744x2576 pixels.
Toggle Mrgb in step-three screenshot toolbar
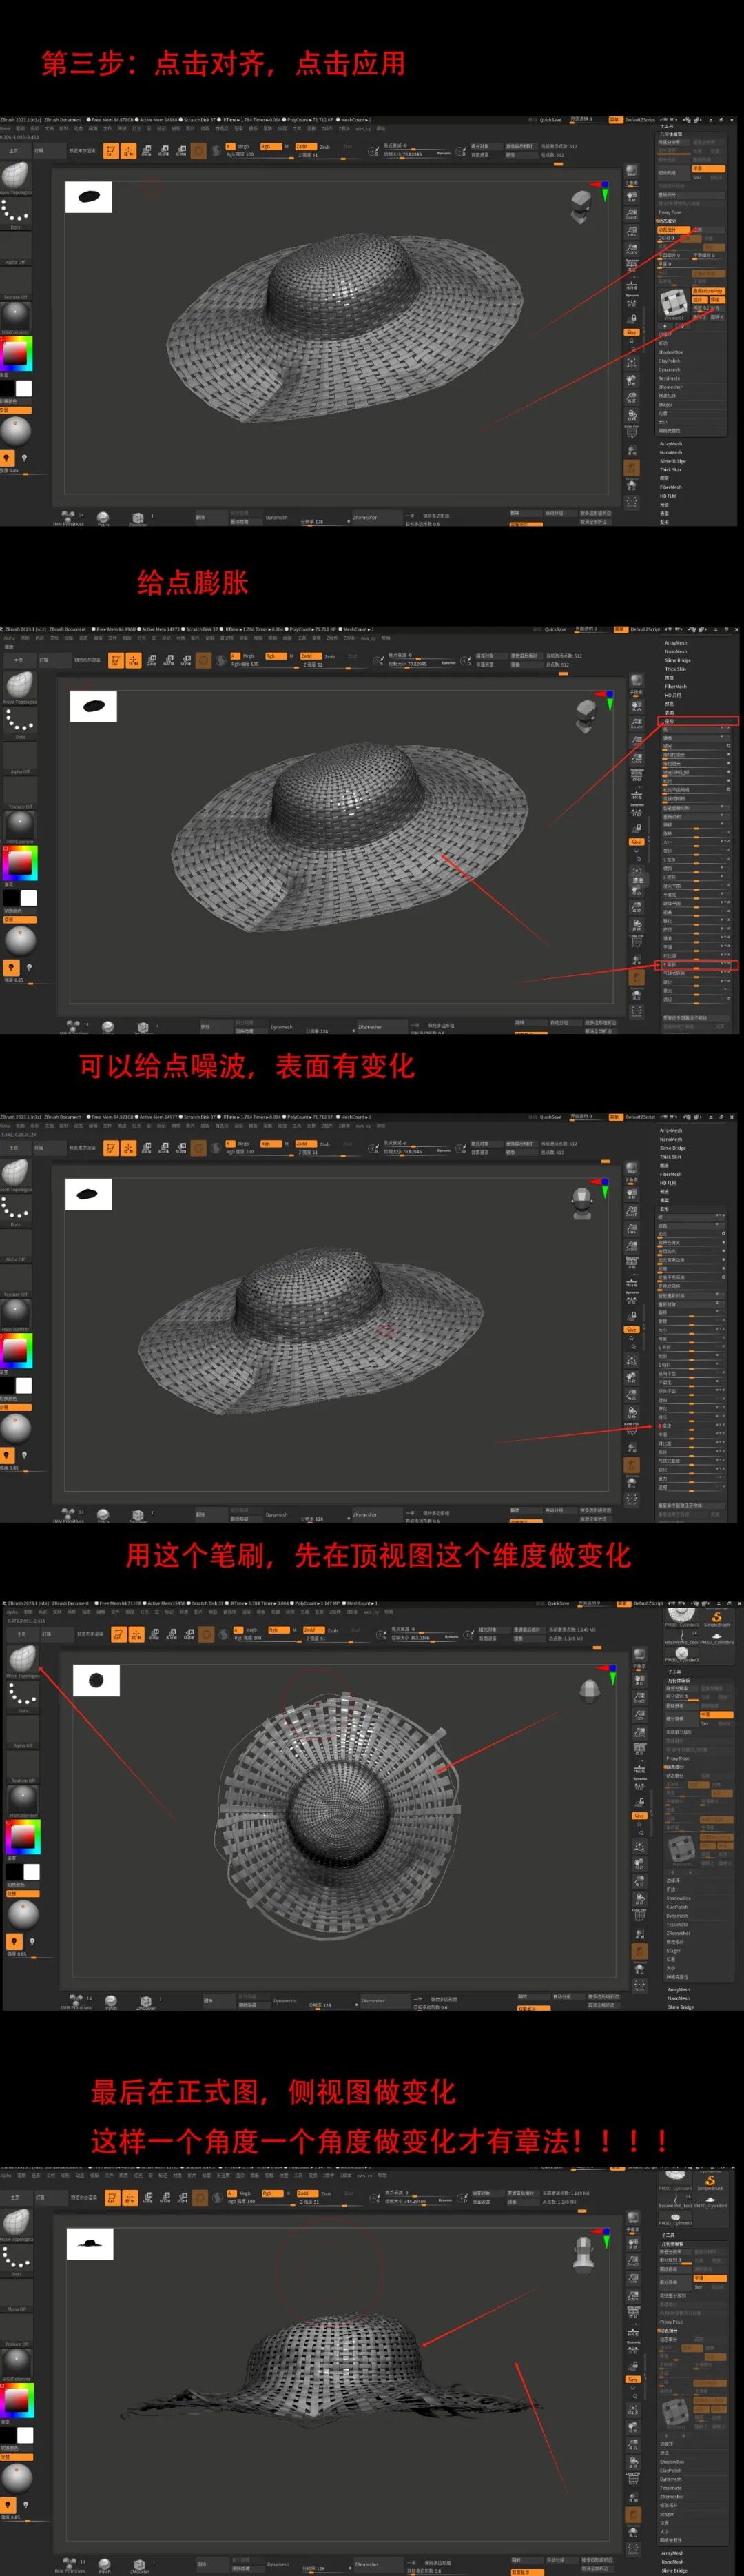coord(242,146)
